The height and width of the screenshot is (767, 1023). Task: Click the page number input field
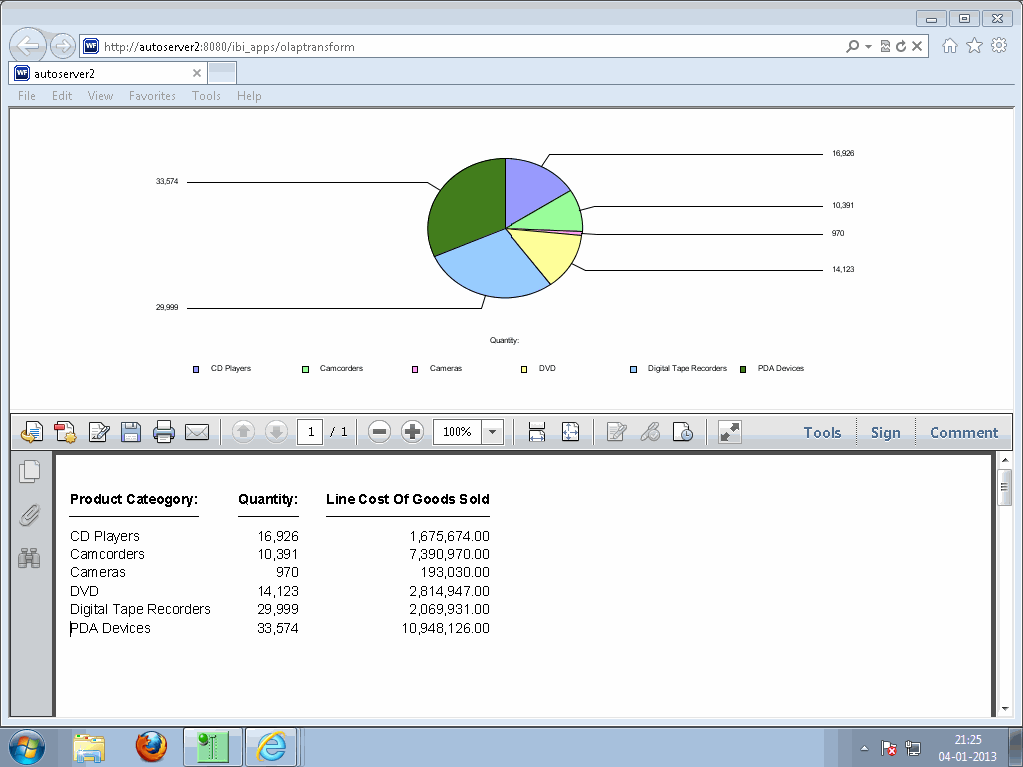point(310,432)
